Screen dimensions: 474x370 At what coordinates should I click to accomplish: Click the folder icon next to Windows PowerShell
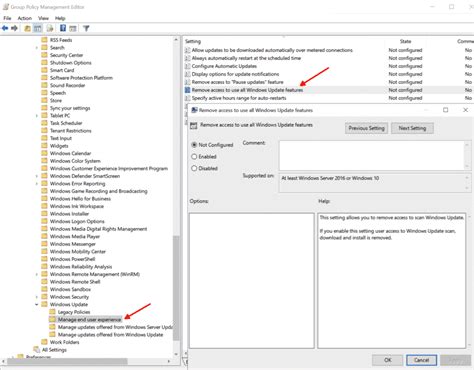coord(44,259)
